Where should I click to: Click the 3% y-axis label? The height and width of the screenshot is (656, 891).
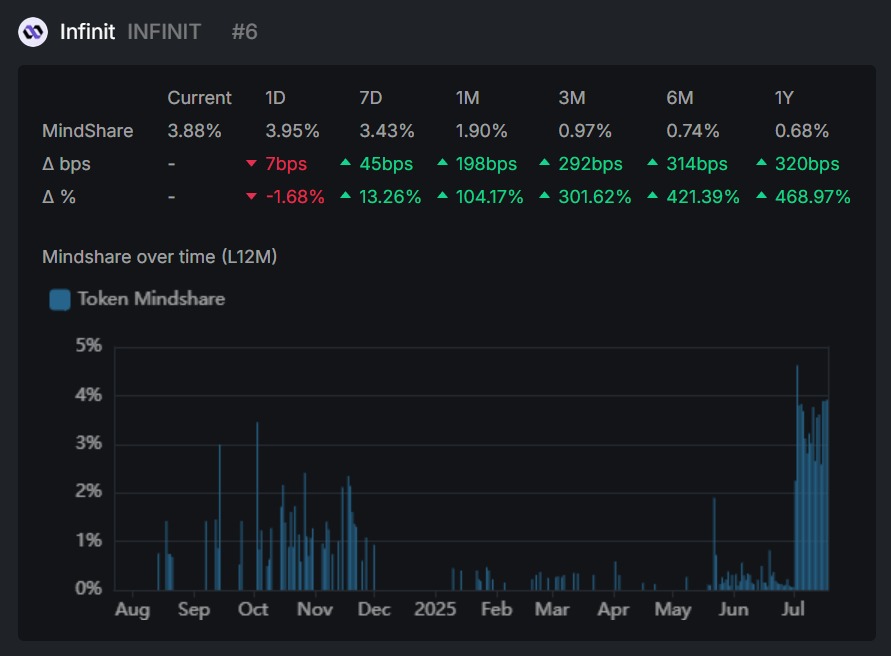(x=89, y=443)
